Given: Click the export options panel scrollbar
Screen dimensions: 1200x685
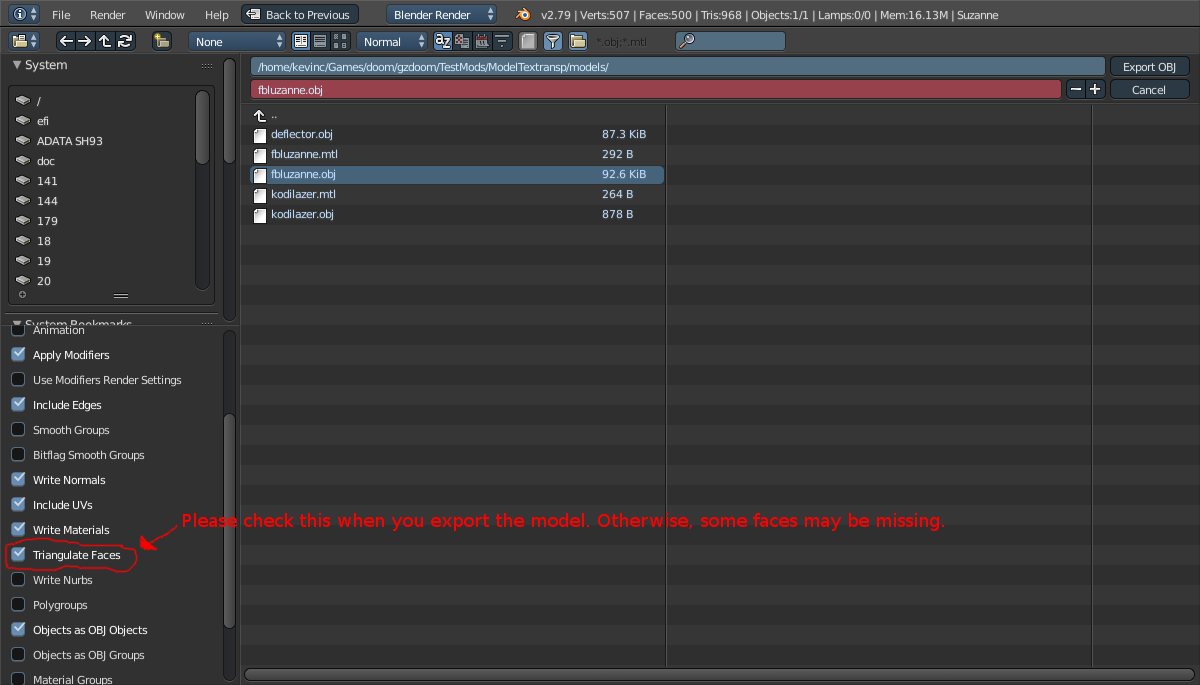Looking at the screenshot, I should (229, 520).
